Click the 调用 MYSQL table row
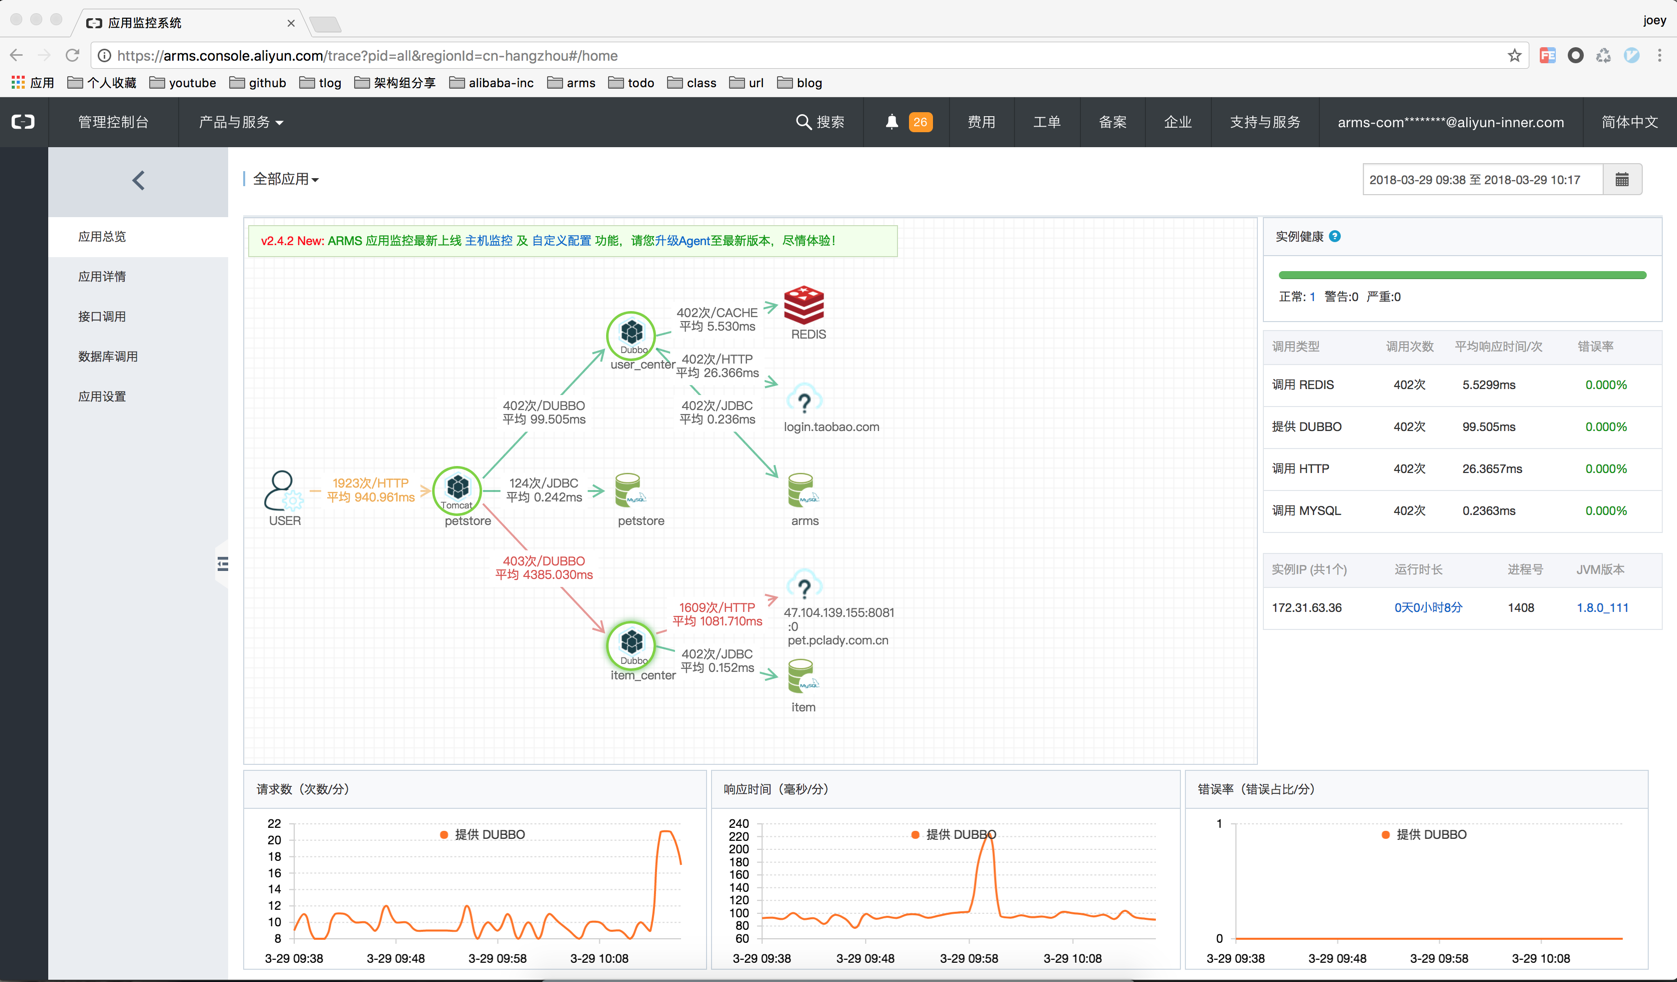1677x982 pixels. 1462,511
